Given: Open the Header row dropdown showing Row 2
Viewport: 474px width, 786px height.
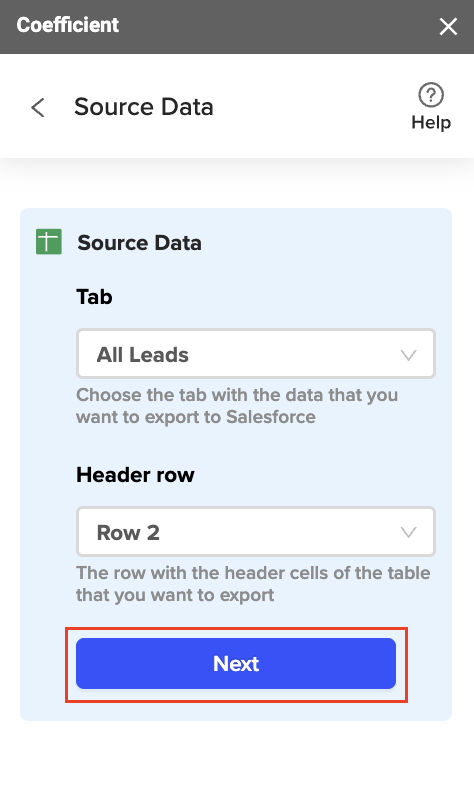Looking at the screenshot, I should tap(256, 532).
